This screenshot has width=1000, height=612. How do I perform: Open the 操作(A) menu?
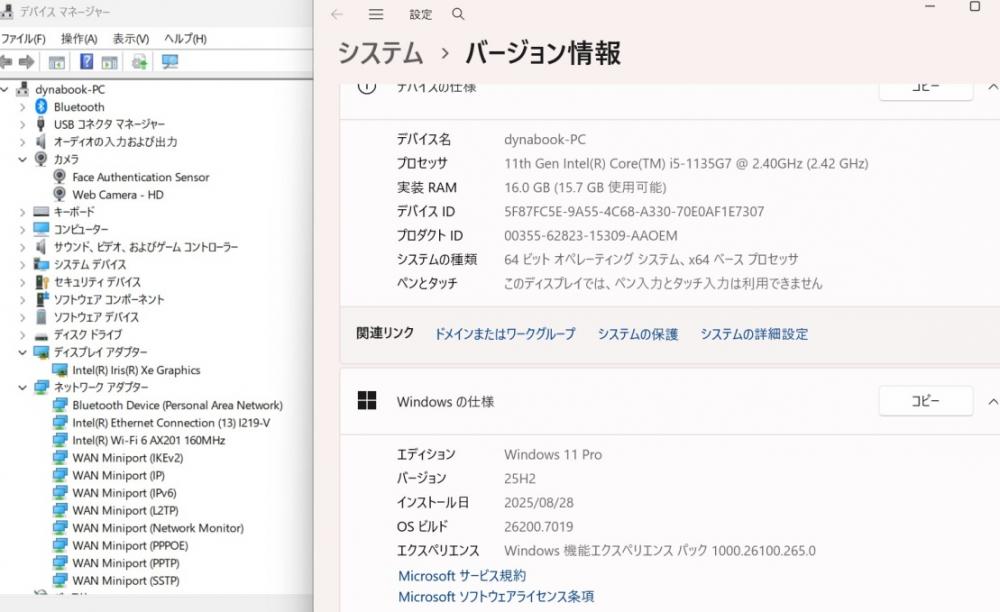pos(79,38)
